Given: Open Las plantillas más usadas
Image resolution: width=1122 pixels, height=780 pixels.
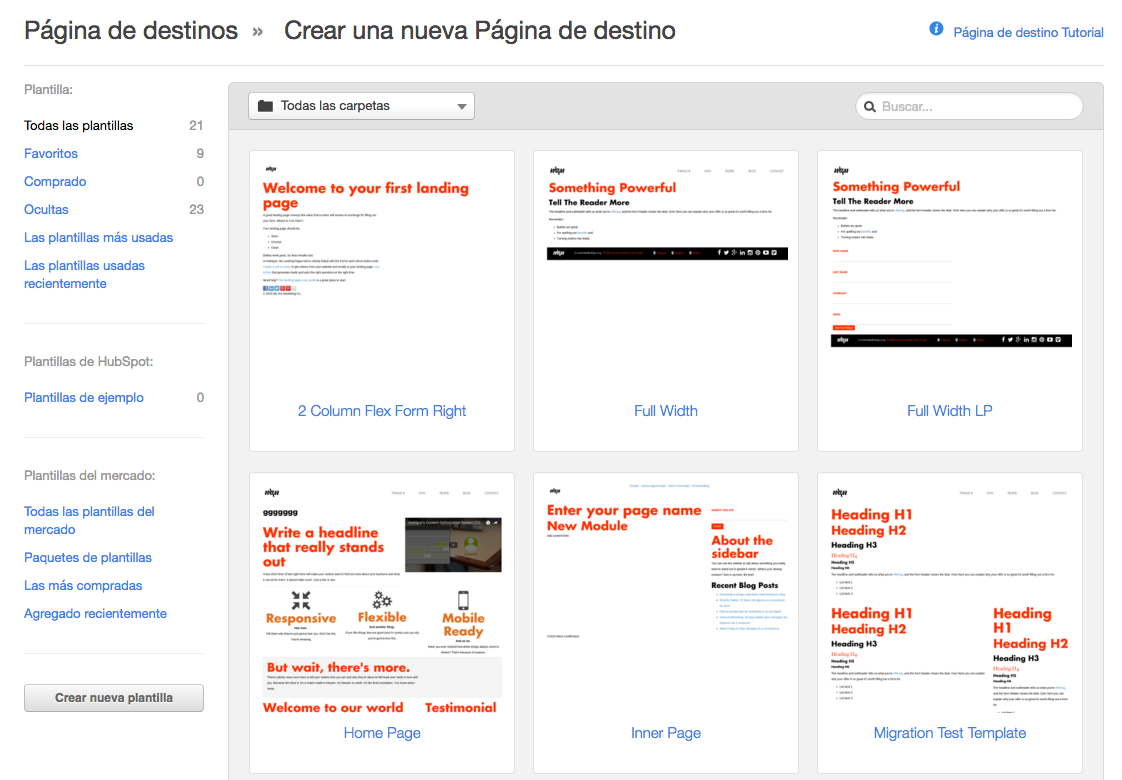Looking at the screenshot, I should pos(98,238).
